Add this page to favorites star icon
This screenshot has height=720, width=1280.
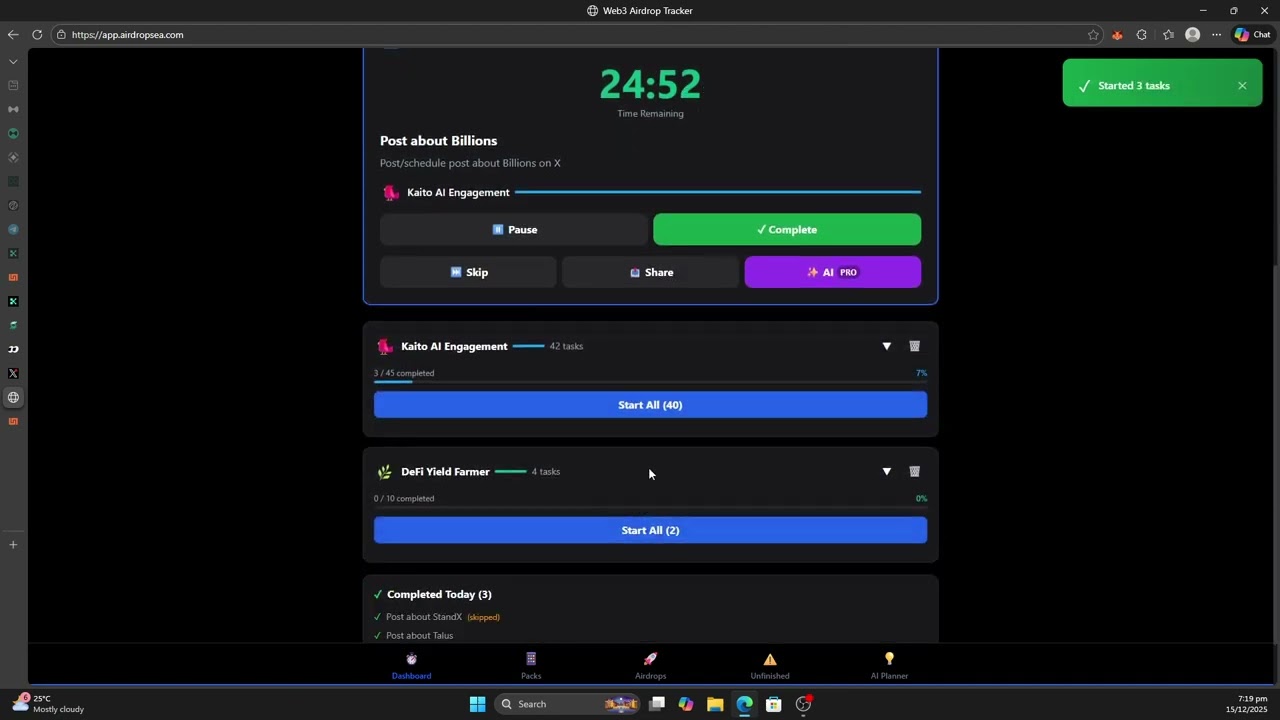click(1093, 35)
